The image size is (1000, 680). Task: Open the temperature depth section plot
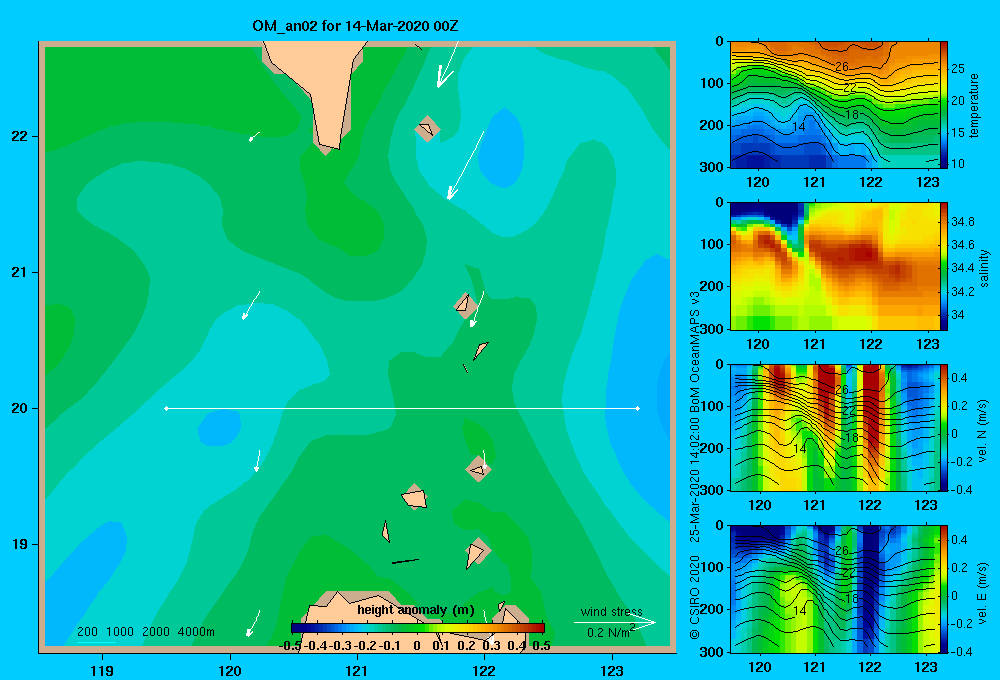click(835, 105)
